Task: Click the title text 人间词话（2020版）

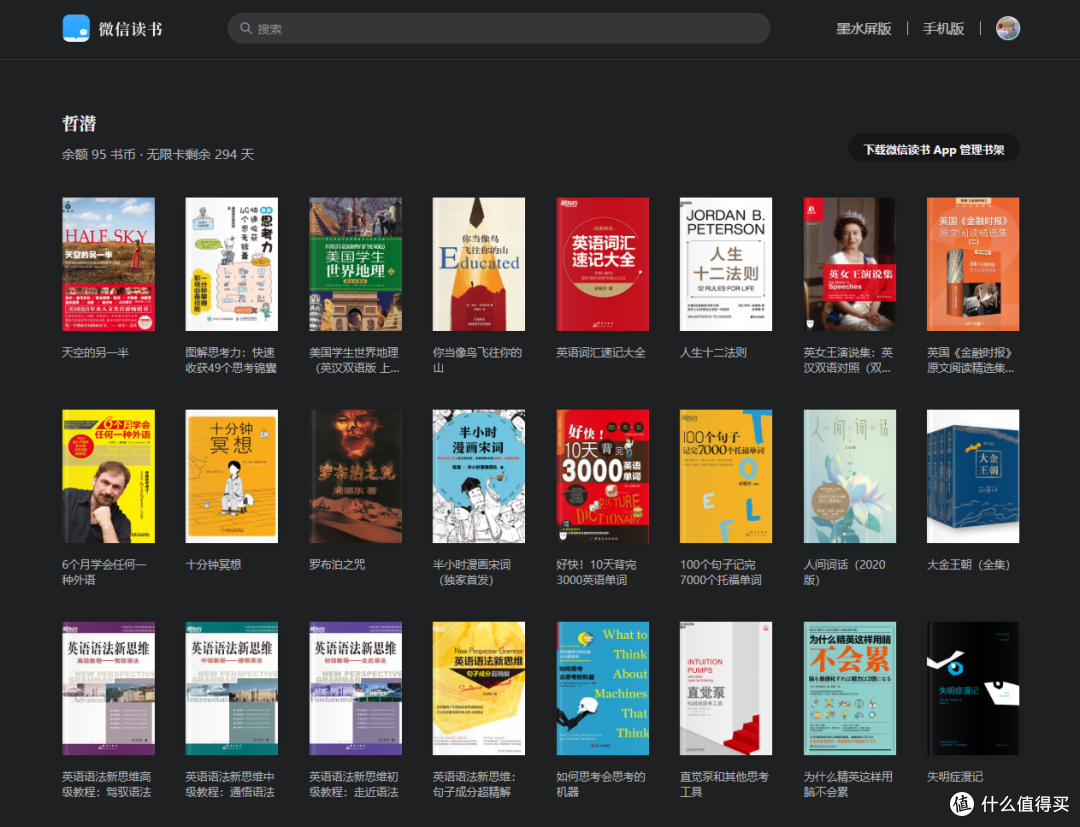Action: [844, 572]
